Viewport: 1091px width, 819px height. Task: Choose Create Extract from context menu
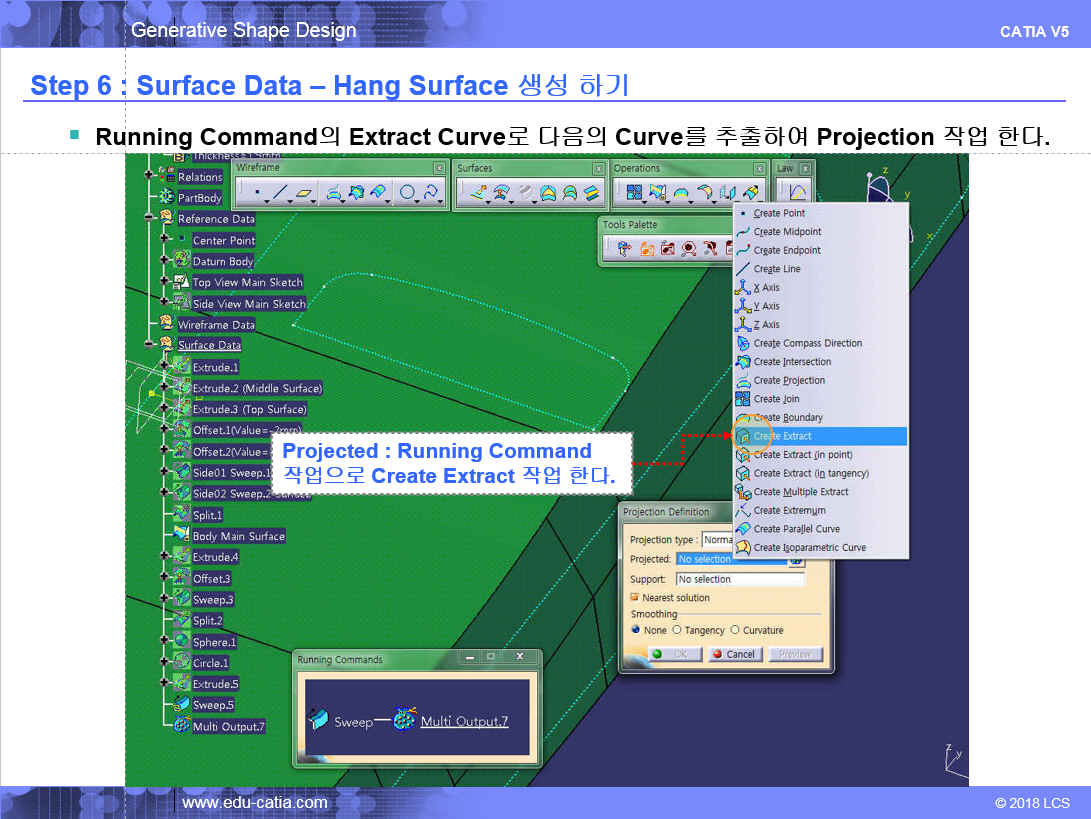pyautogui.click(x=782, y=436)
